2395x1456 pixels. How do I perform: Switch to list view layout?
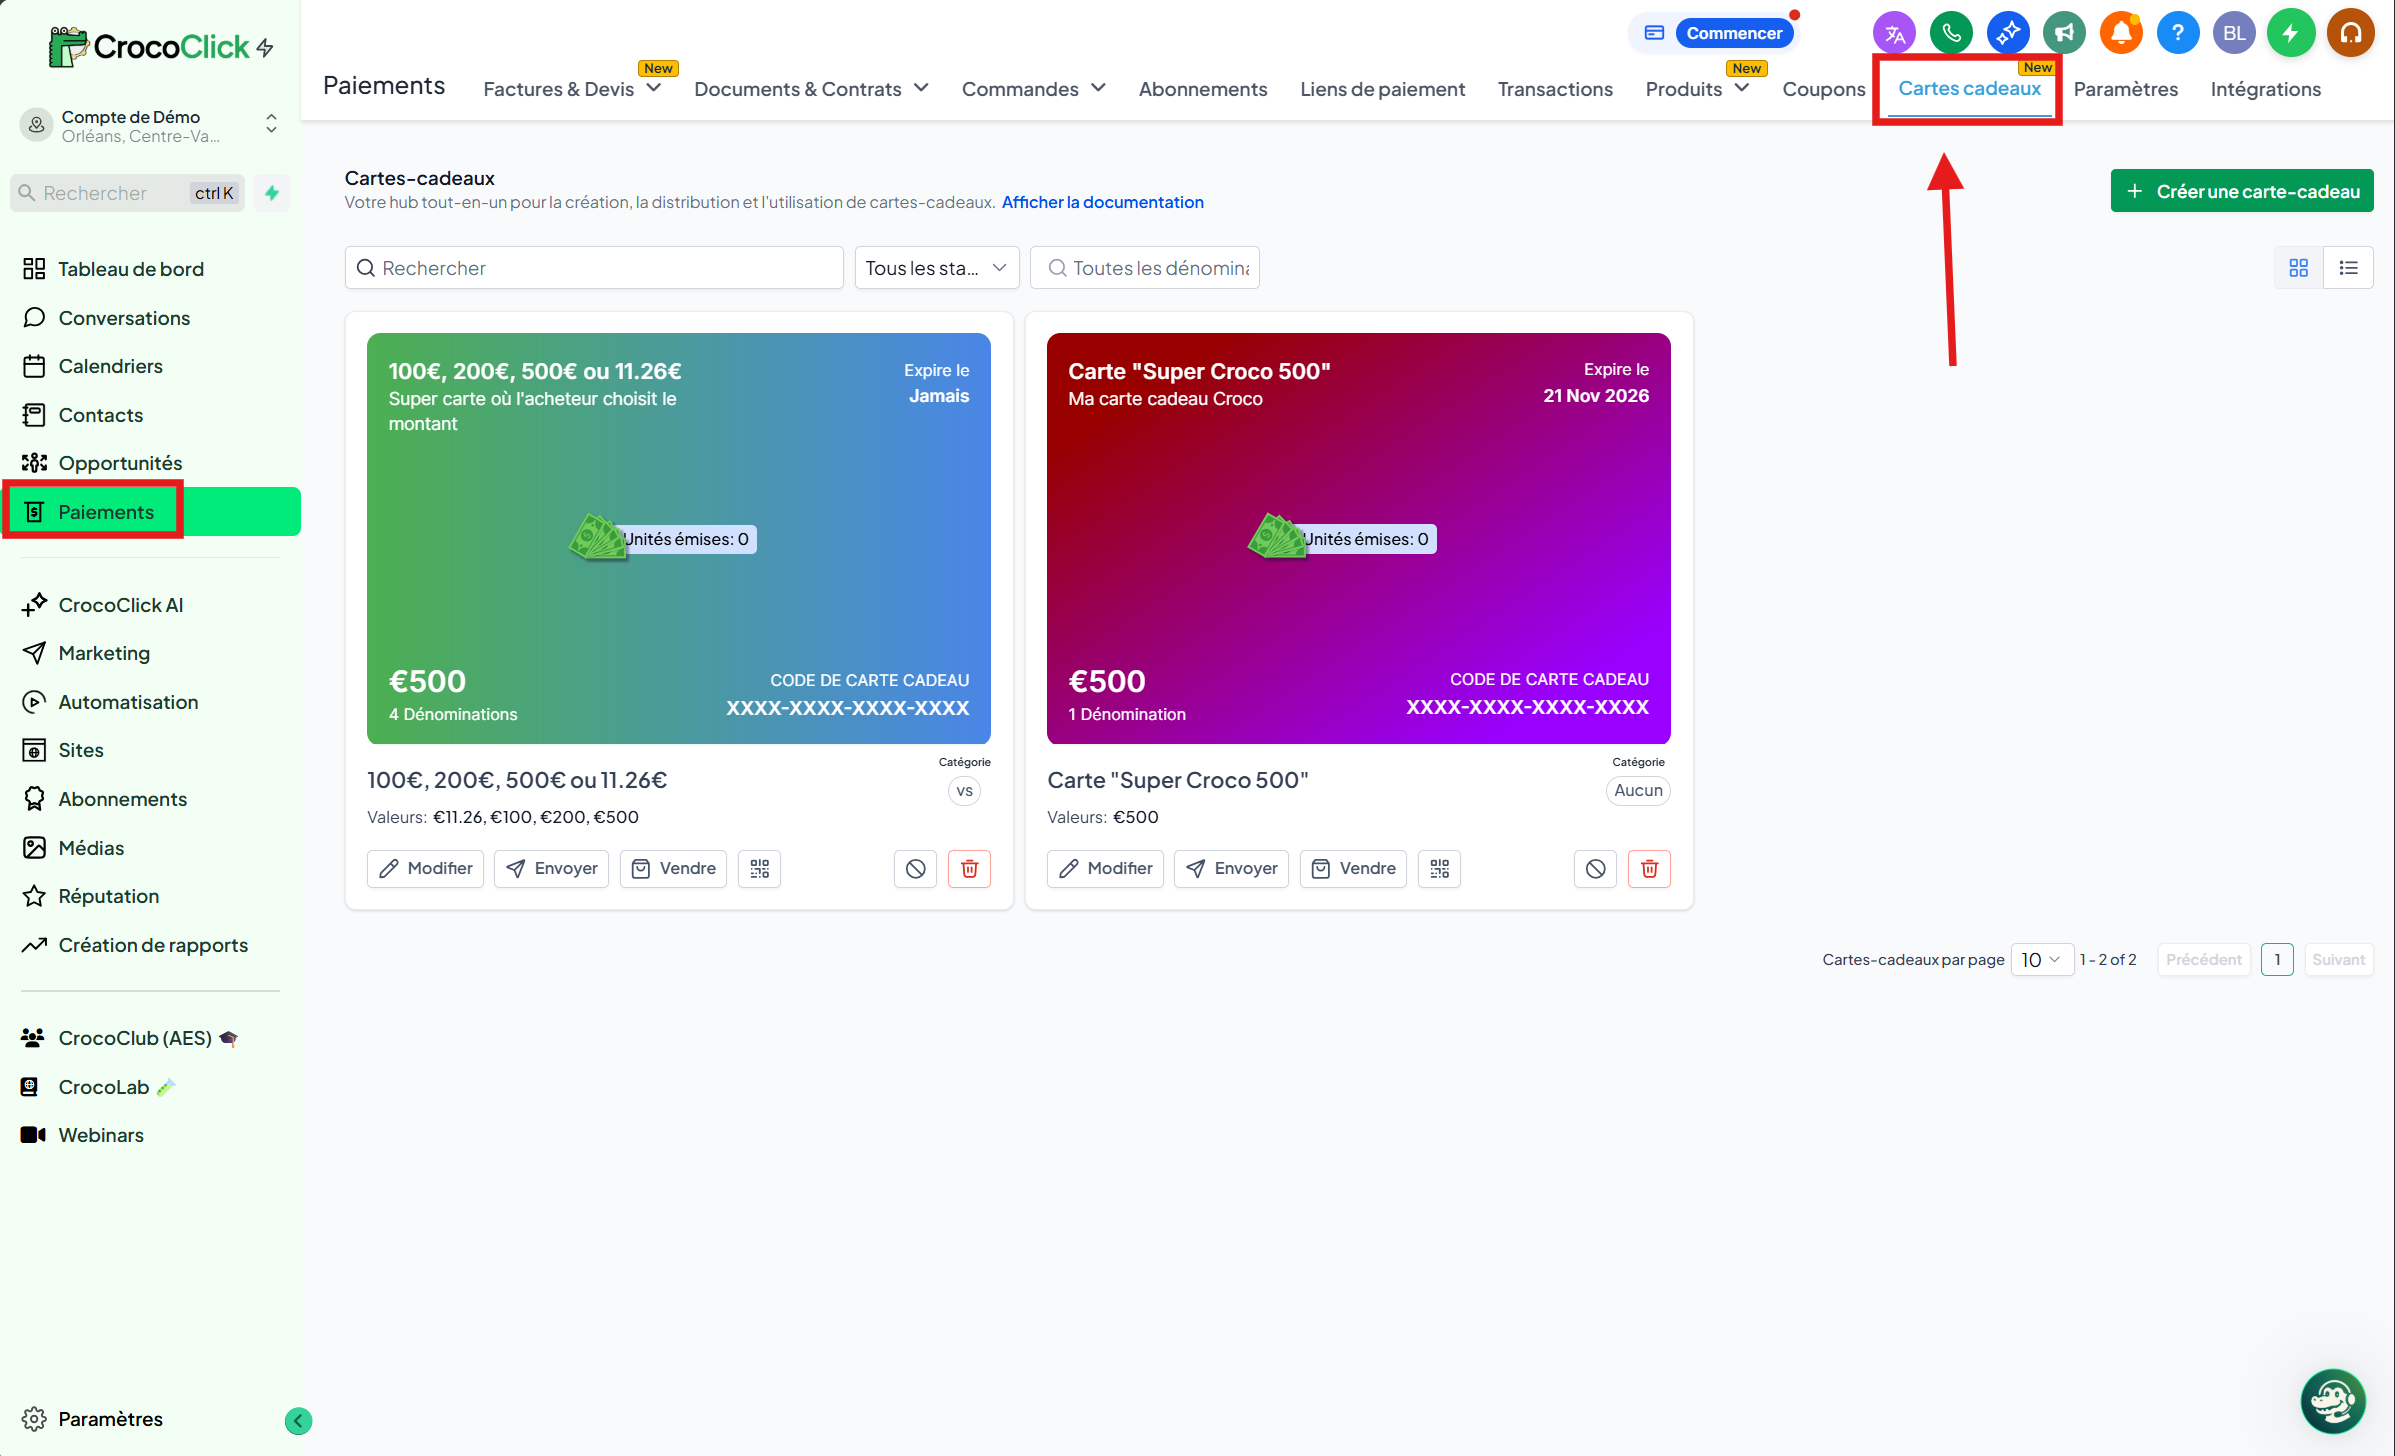(2348, 268)
